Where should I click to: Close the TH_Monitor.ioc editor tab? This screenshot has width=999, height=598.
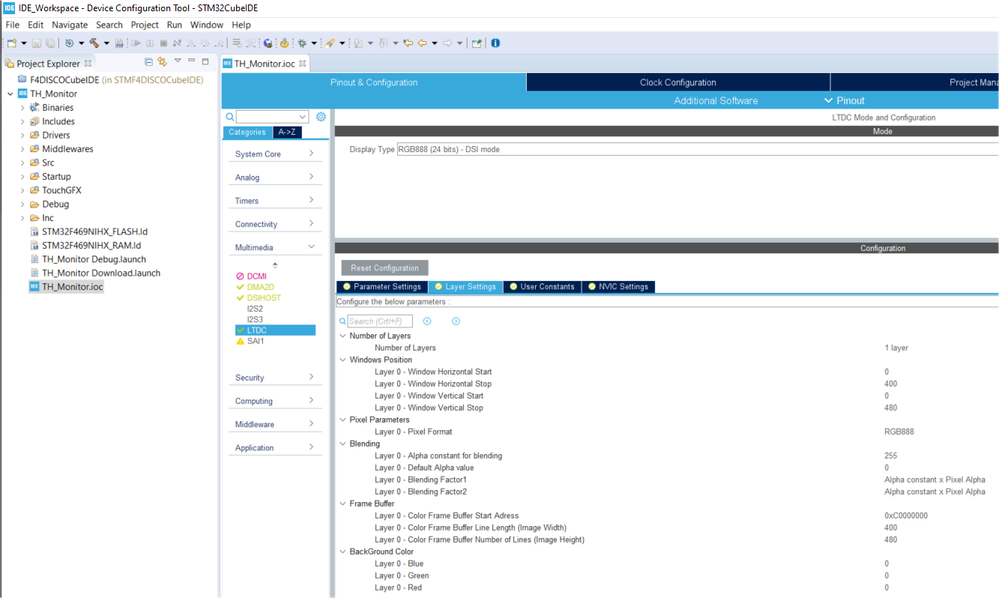click(303, 63)
